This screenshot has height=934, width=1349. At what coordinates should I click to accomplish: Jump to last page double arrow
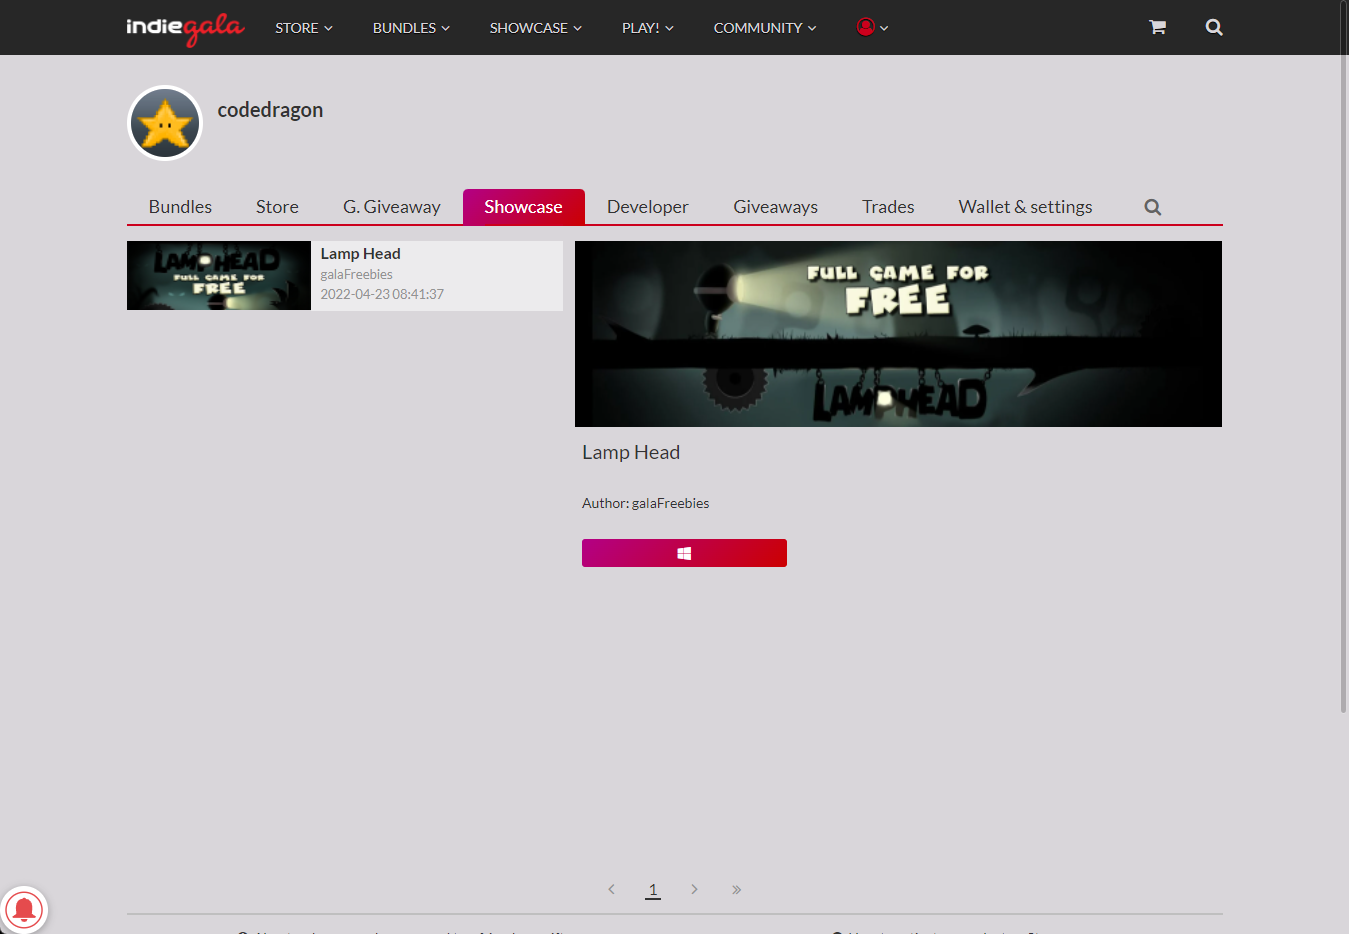tap(736, 889)
